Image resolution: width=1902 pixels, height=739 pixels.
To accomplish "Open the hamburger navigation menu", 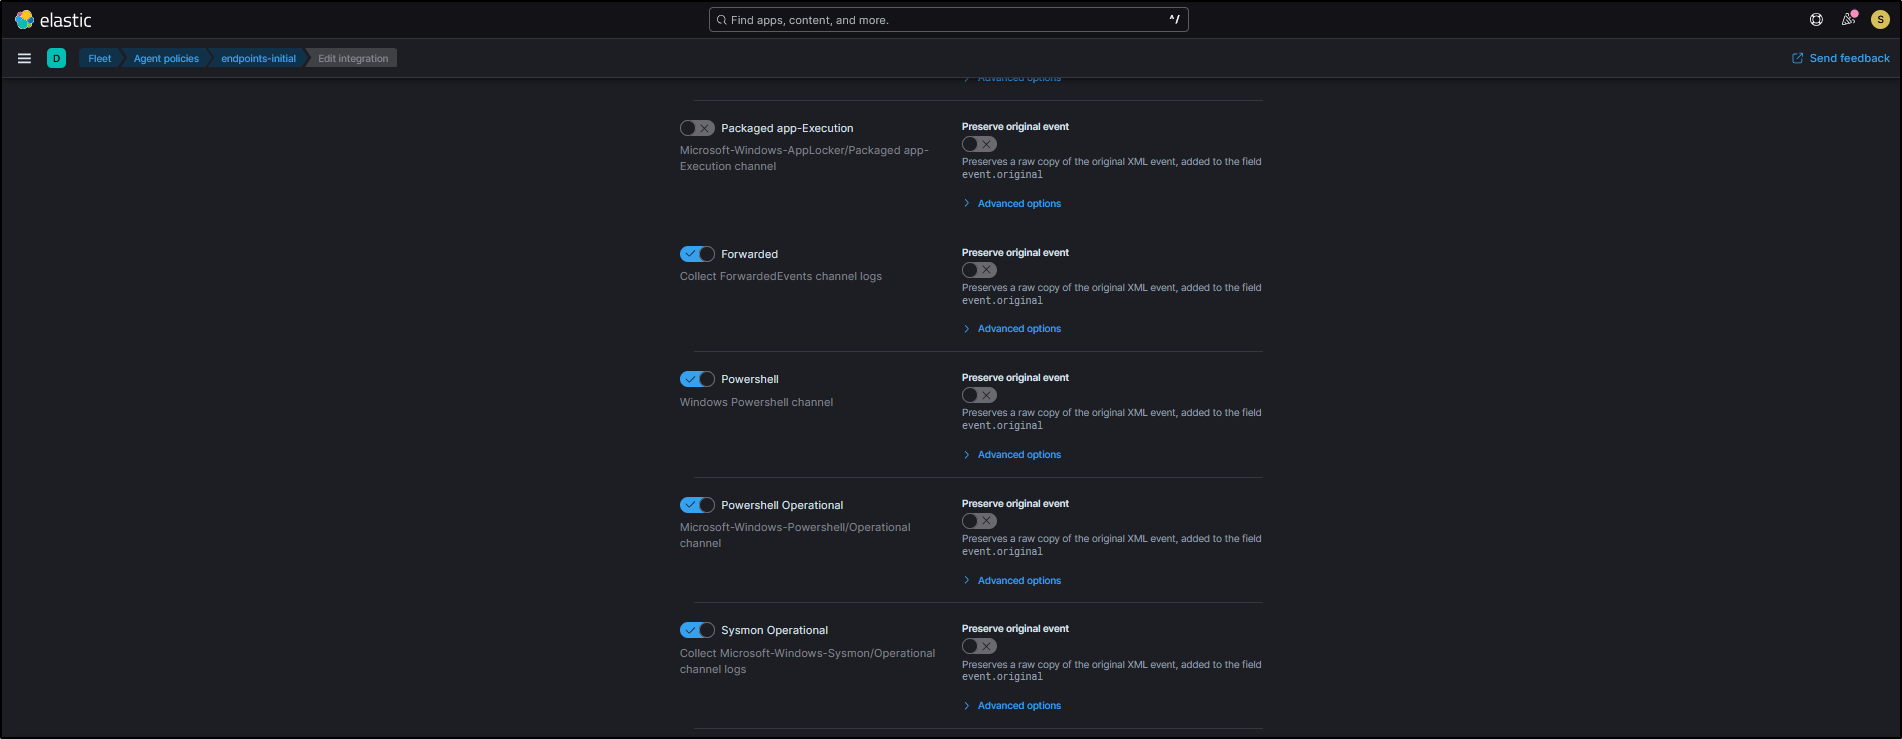I will (24, 58).
